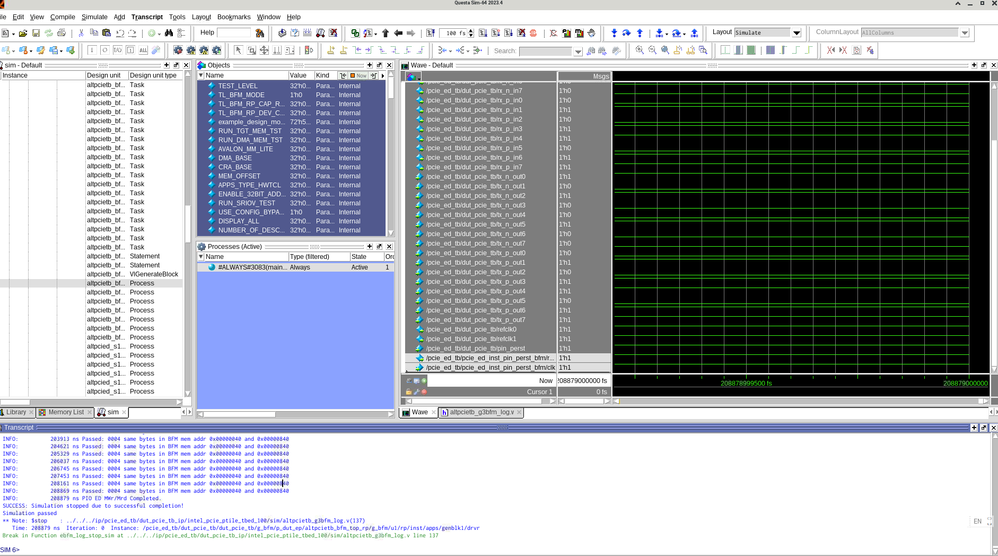This screenshot has width=998, height=556.
Task: Click the wave zoom in magnifier icon
Action: point(640,50)
